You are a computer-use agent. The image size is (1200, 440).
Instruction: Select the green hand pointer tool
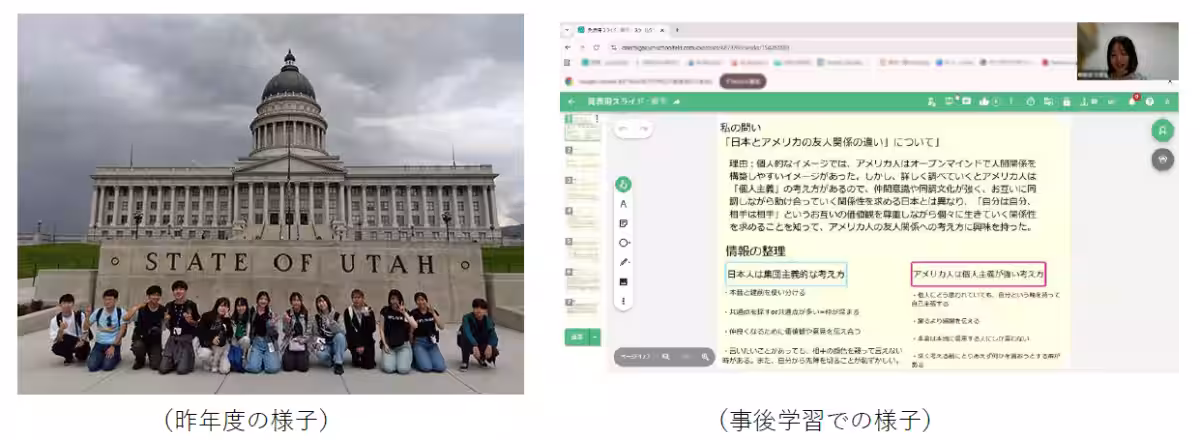click(624, 185)
